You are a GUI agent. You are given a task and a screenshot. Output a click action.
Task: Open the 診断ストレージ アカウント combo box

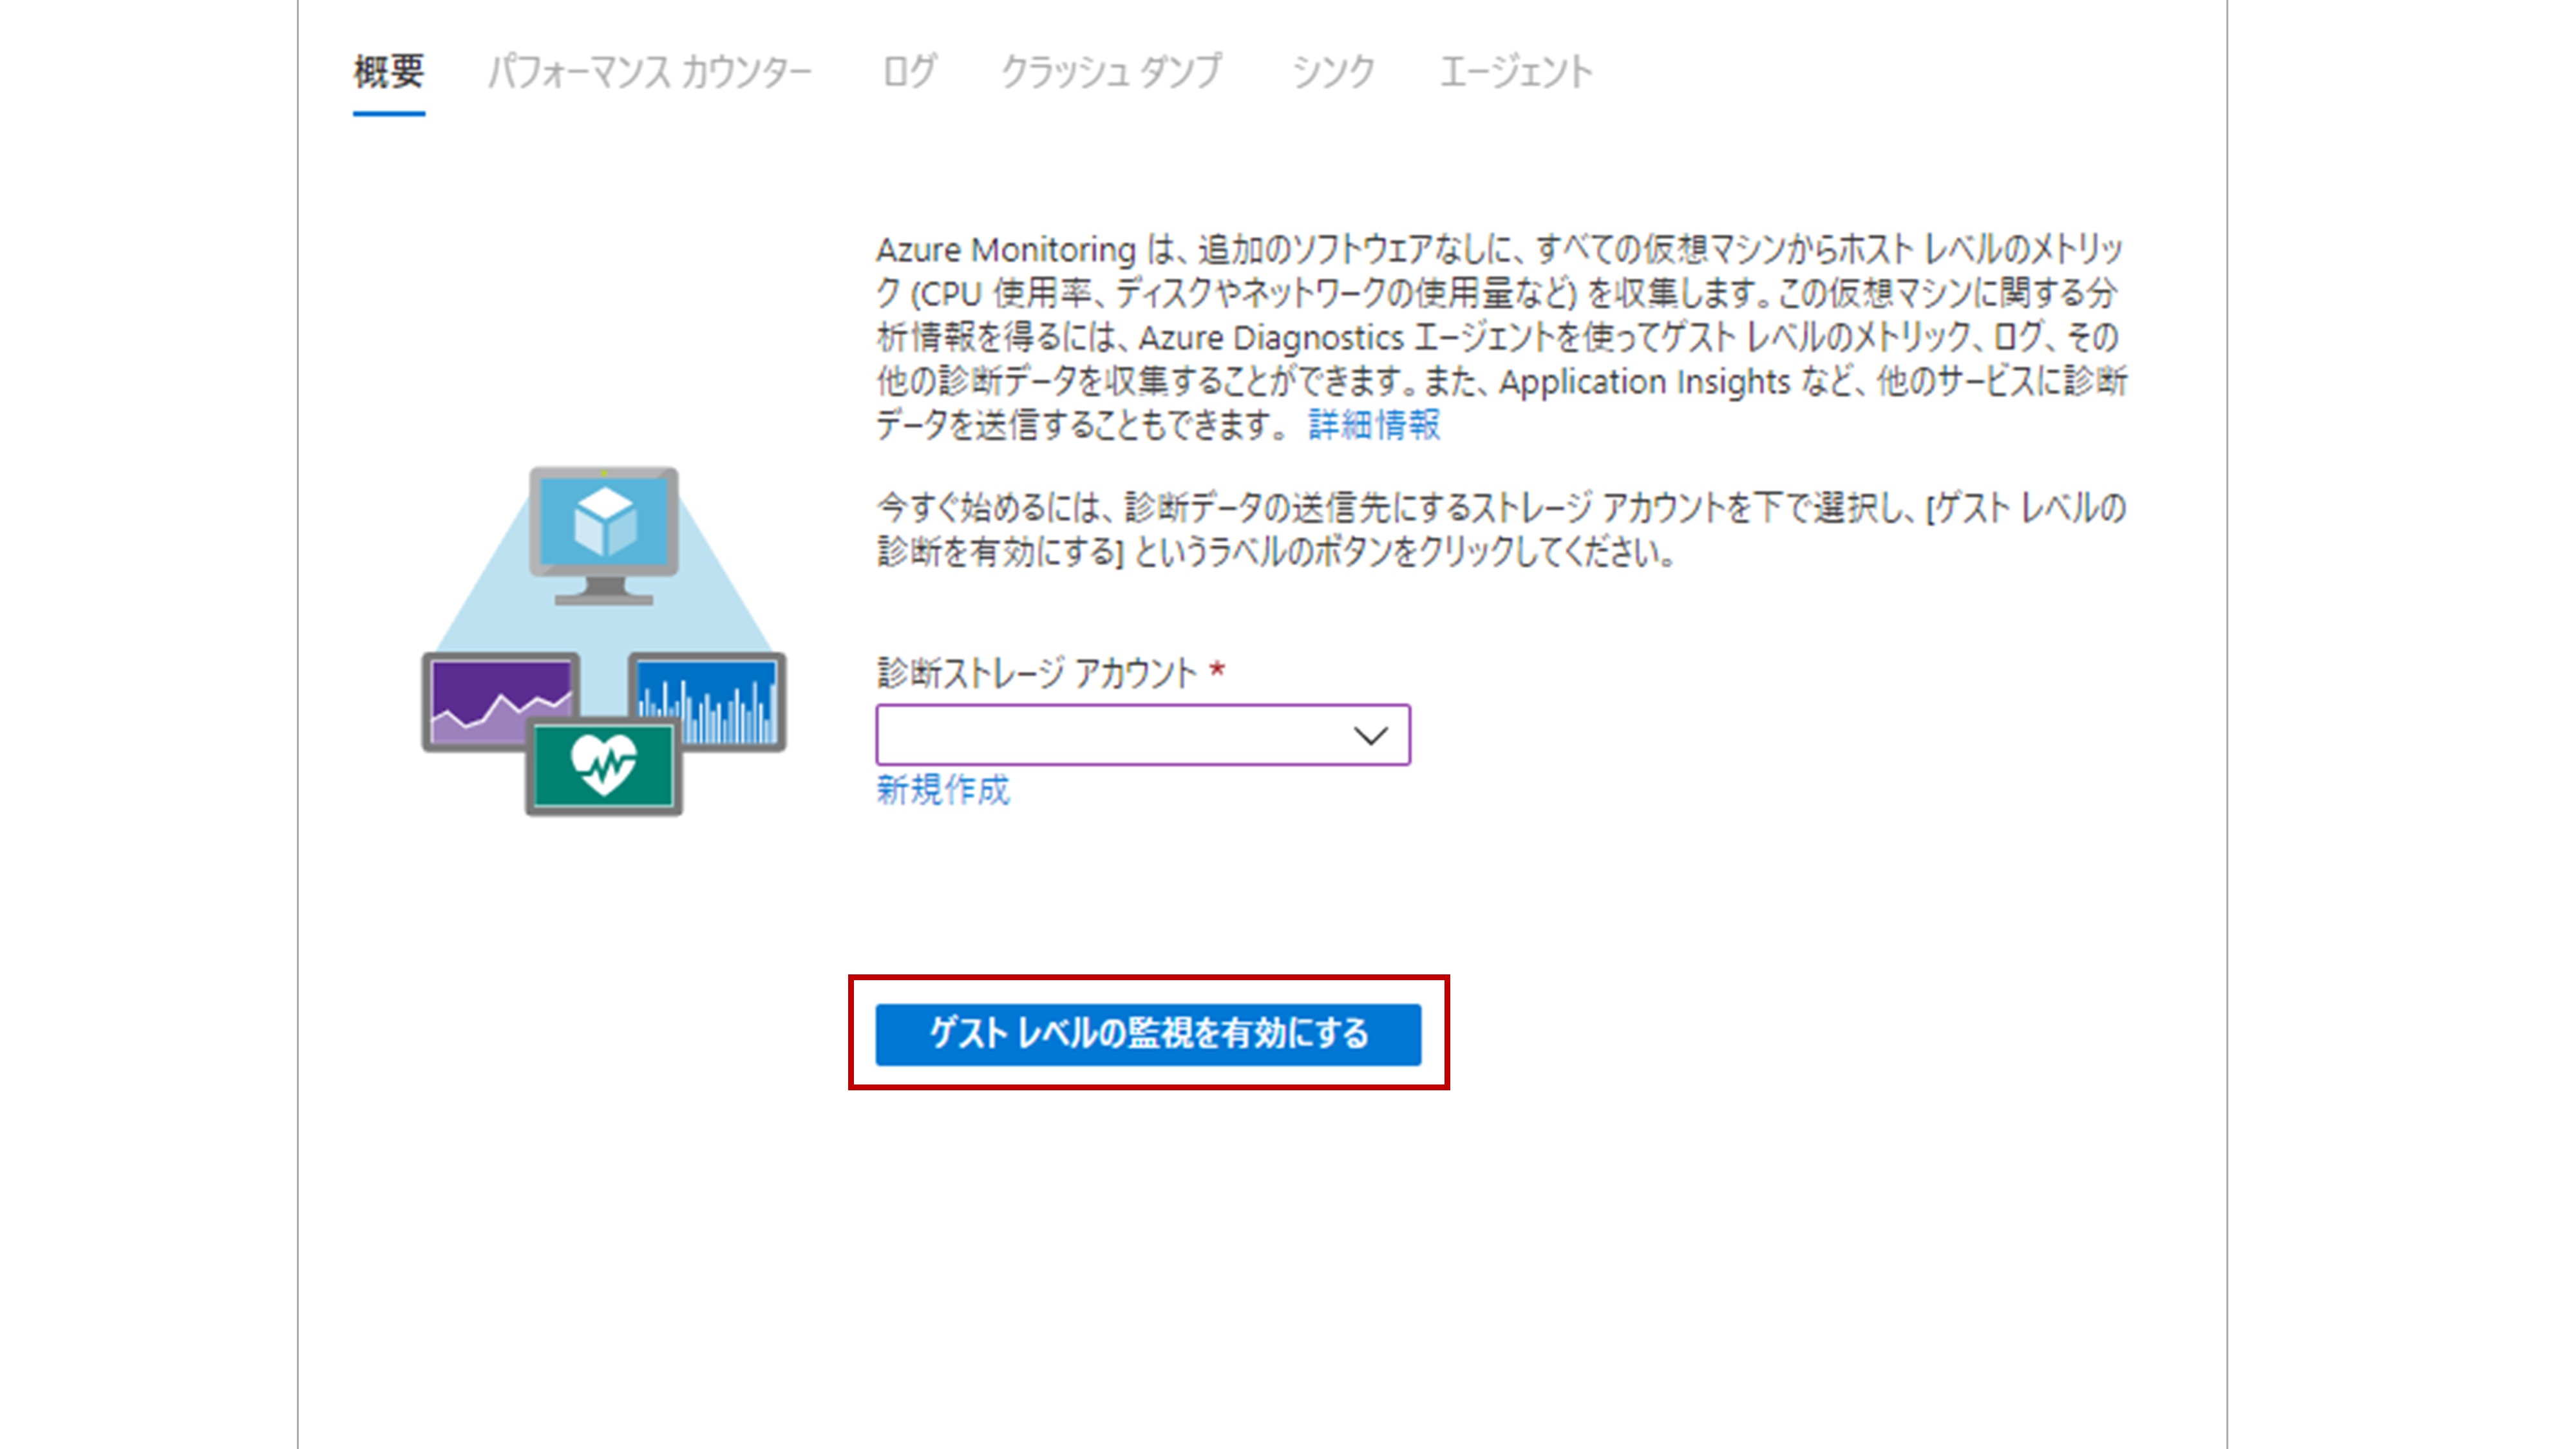click(x=1110, y=736)
